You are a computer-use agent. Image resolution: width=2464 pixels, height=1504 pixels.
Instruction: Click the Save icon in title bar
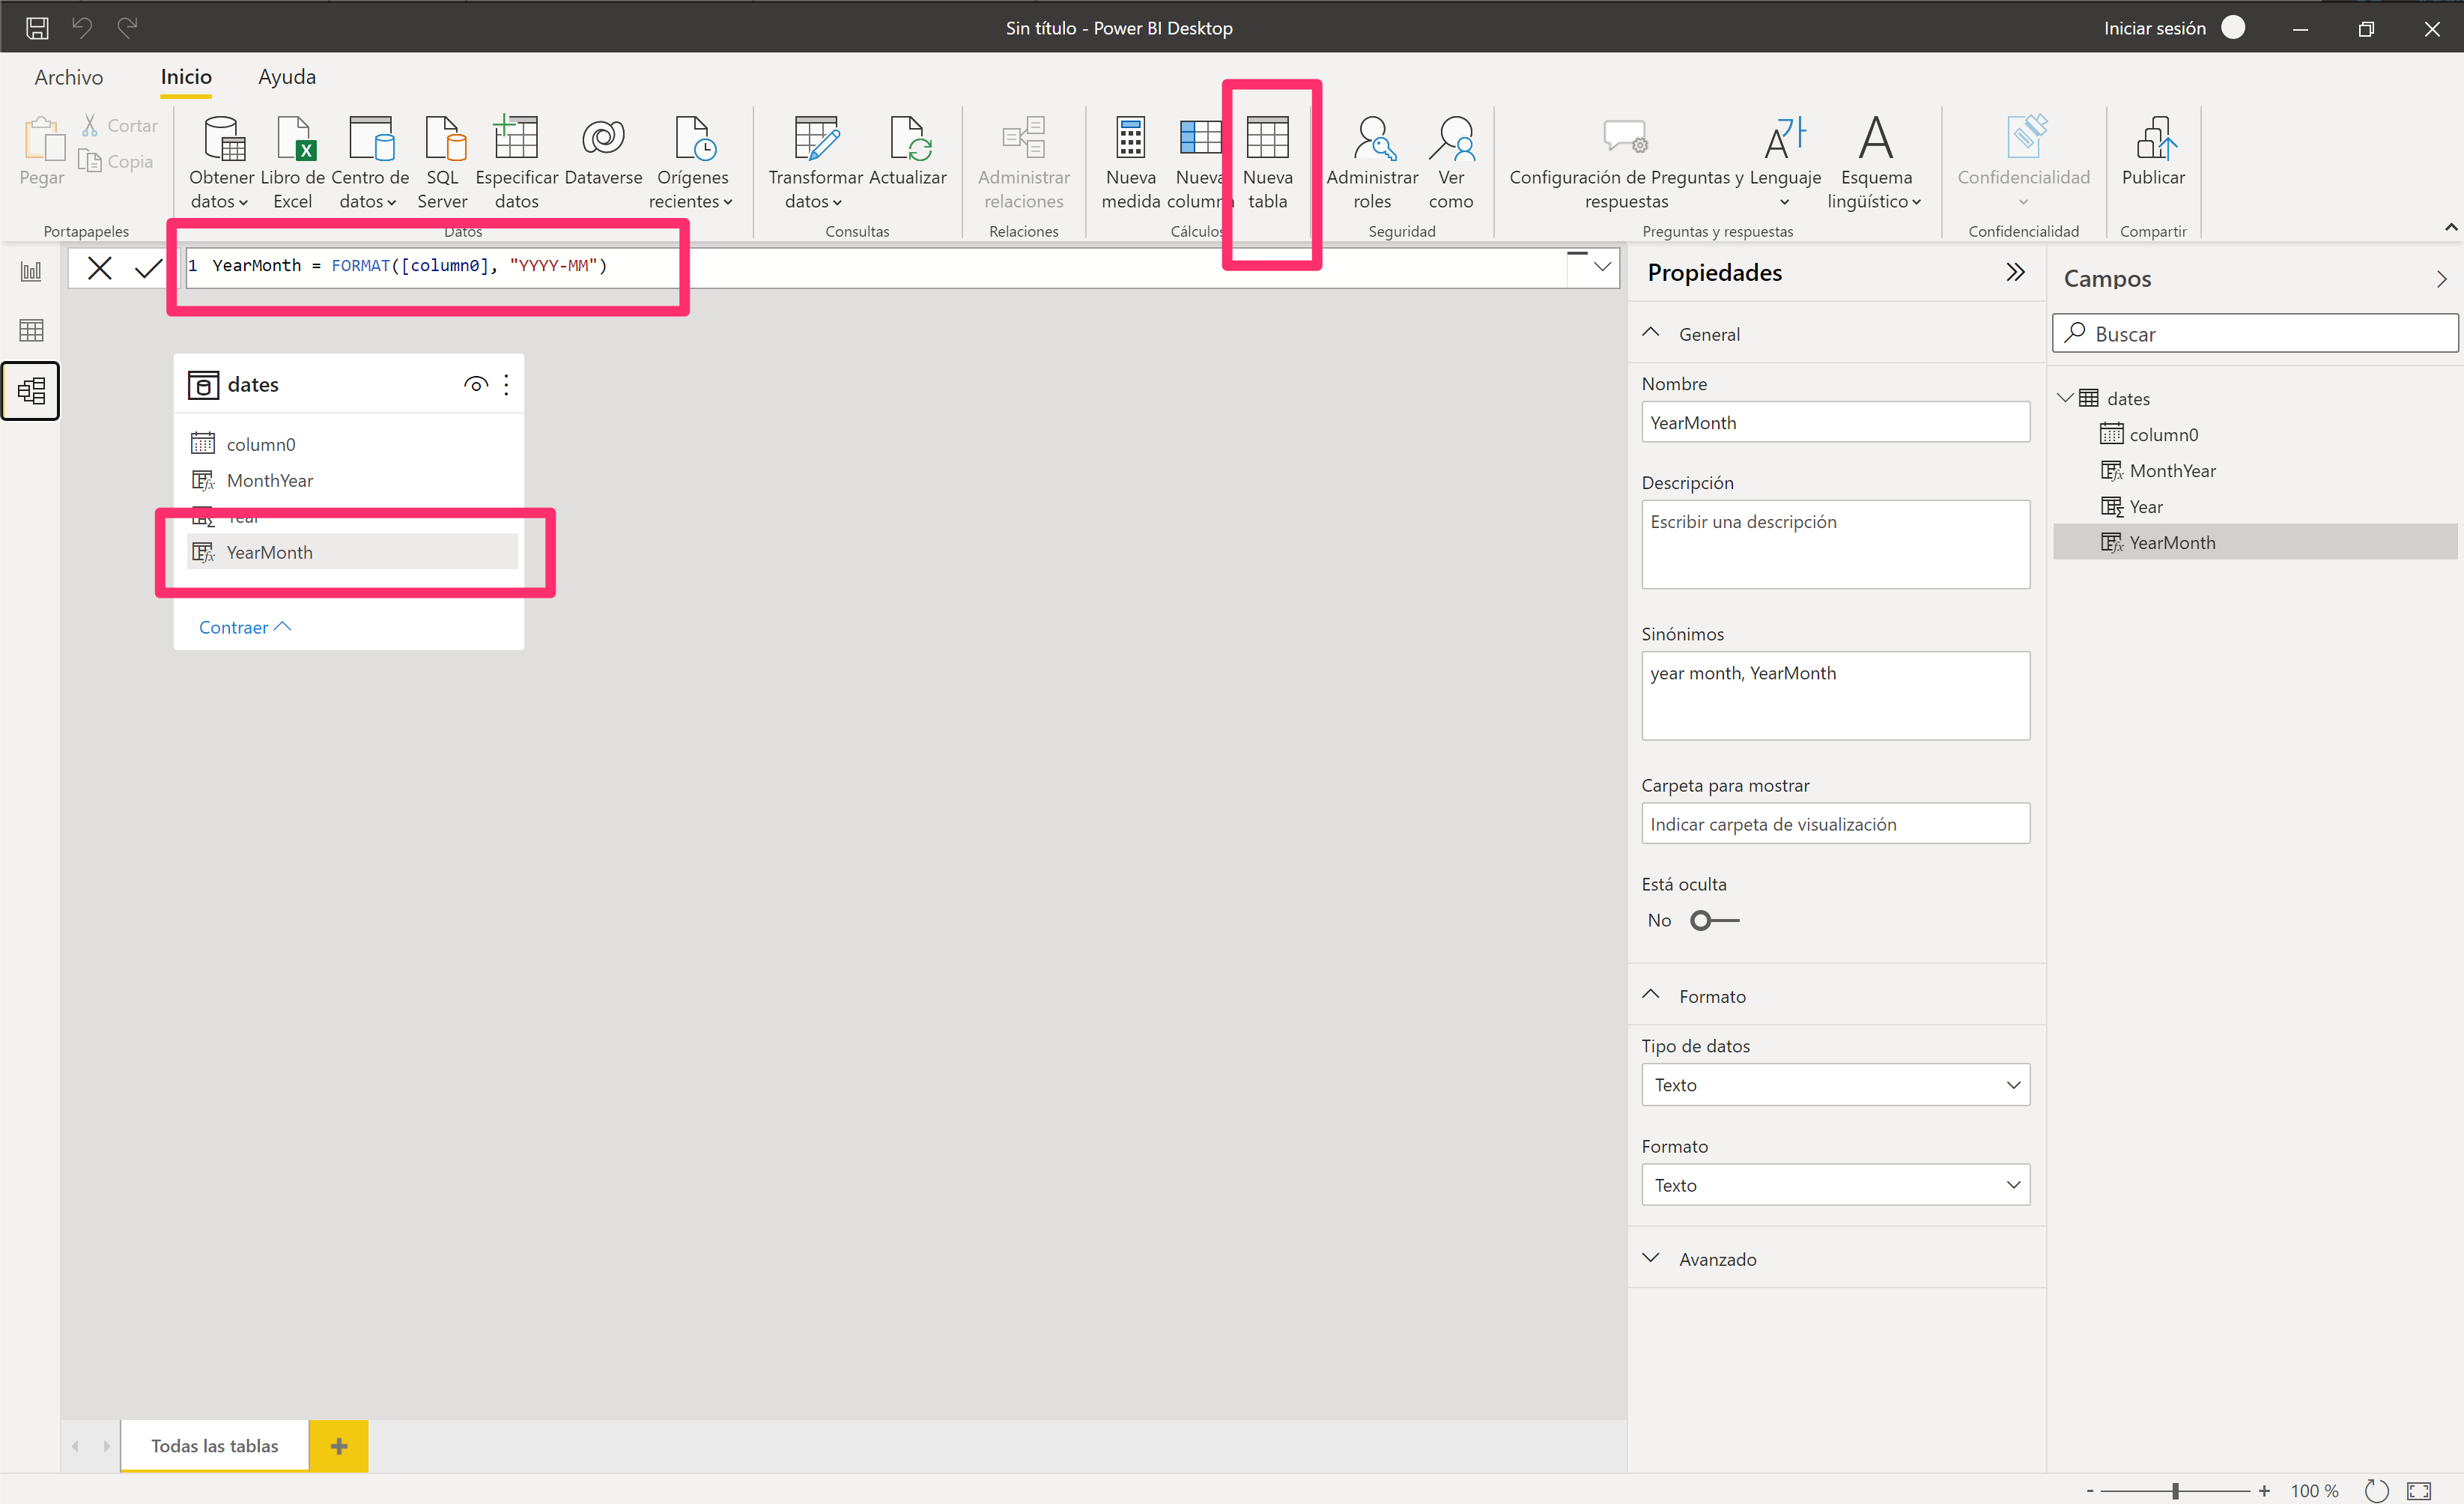click(x=37, y=28)
